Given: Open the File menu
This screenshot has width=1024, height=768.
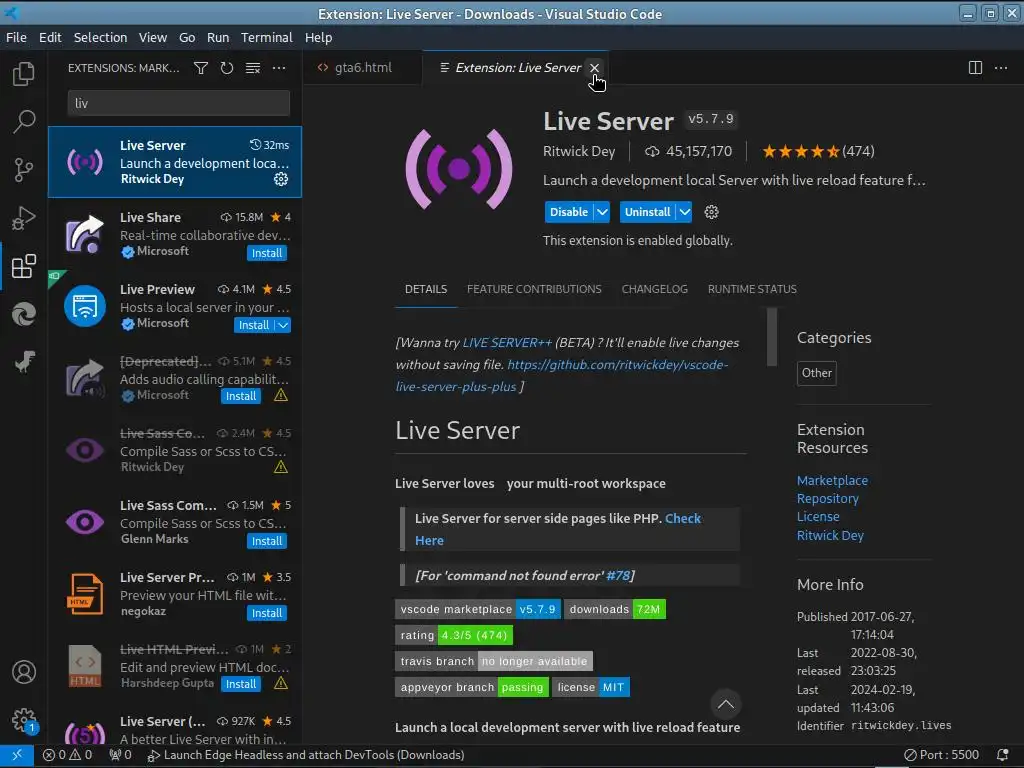Looking at the screenshot, I should click(x=16, y=37).
